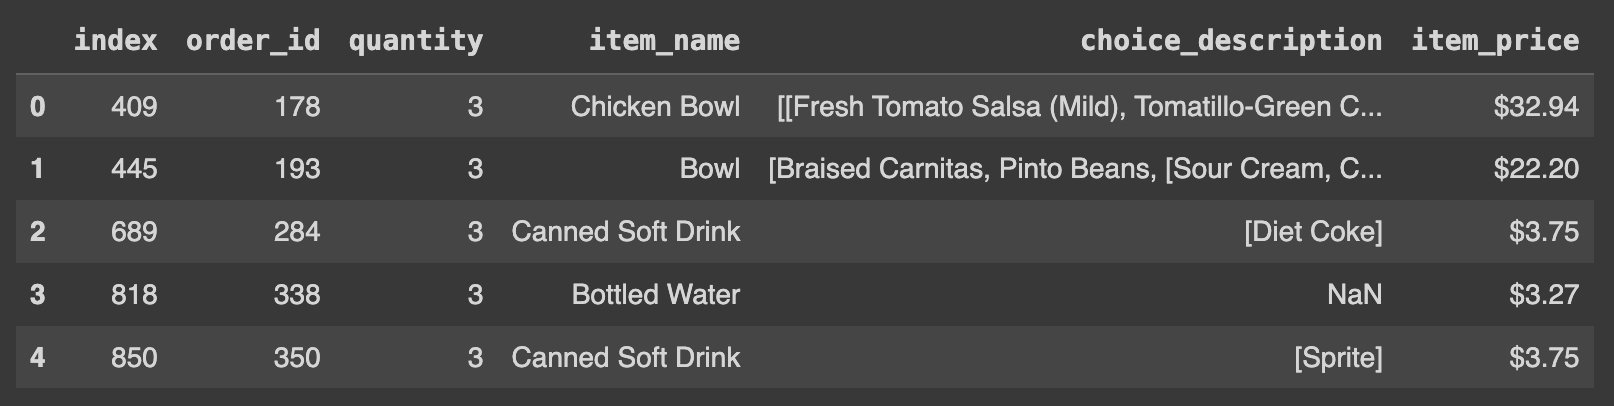The width and height of the screenshot is (1614, 406).
Task: Click the quantity column header
Action: 415,40
